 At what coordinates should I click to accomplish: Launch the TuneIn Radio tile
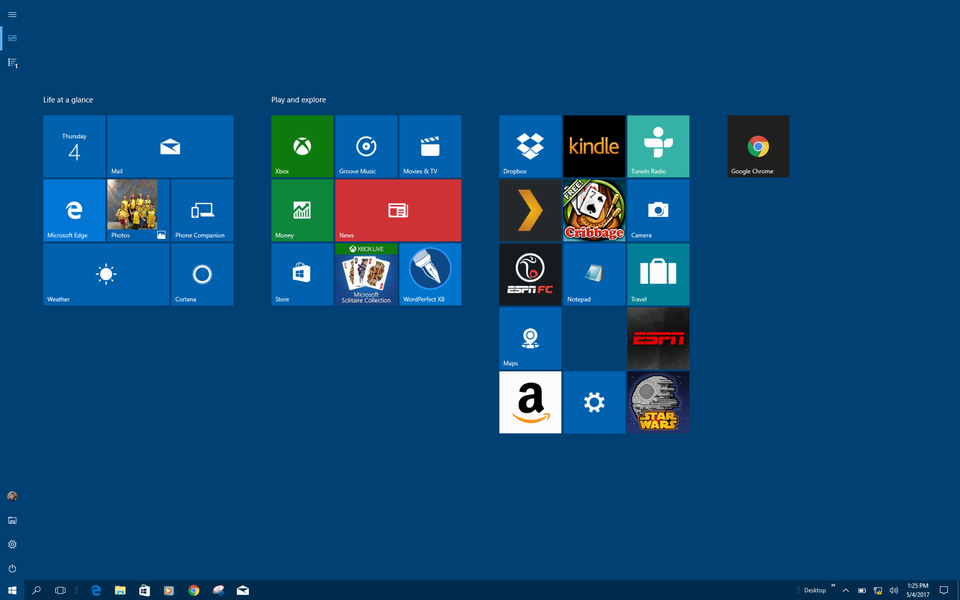pyautogui.click(x=658, y=146)
